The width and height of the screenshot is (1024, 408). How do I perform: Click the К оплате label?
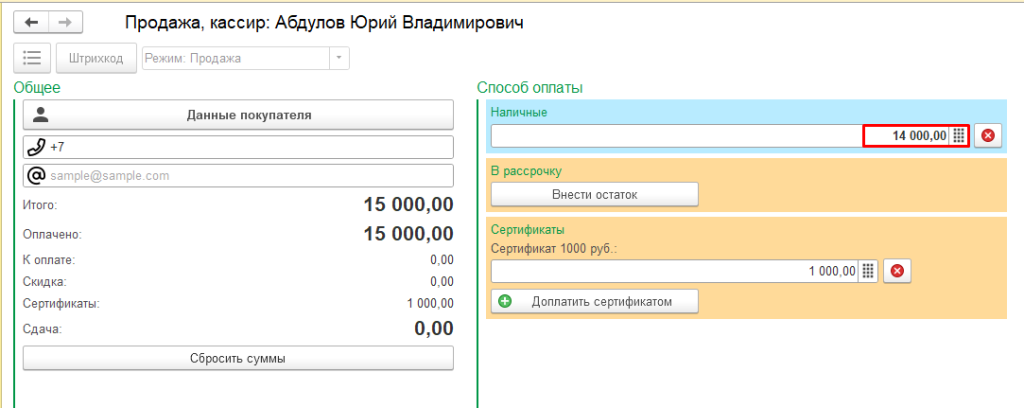click(x=49, y=260)
